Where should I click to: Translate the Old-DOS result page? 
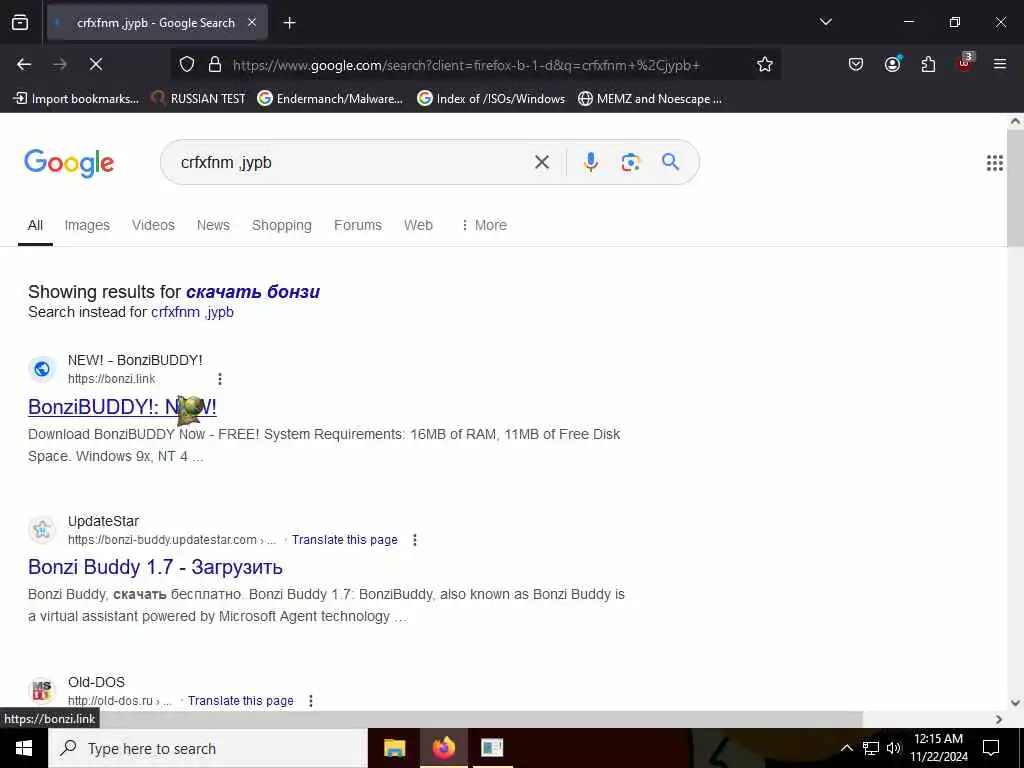240,700
